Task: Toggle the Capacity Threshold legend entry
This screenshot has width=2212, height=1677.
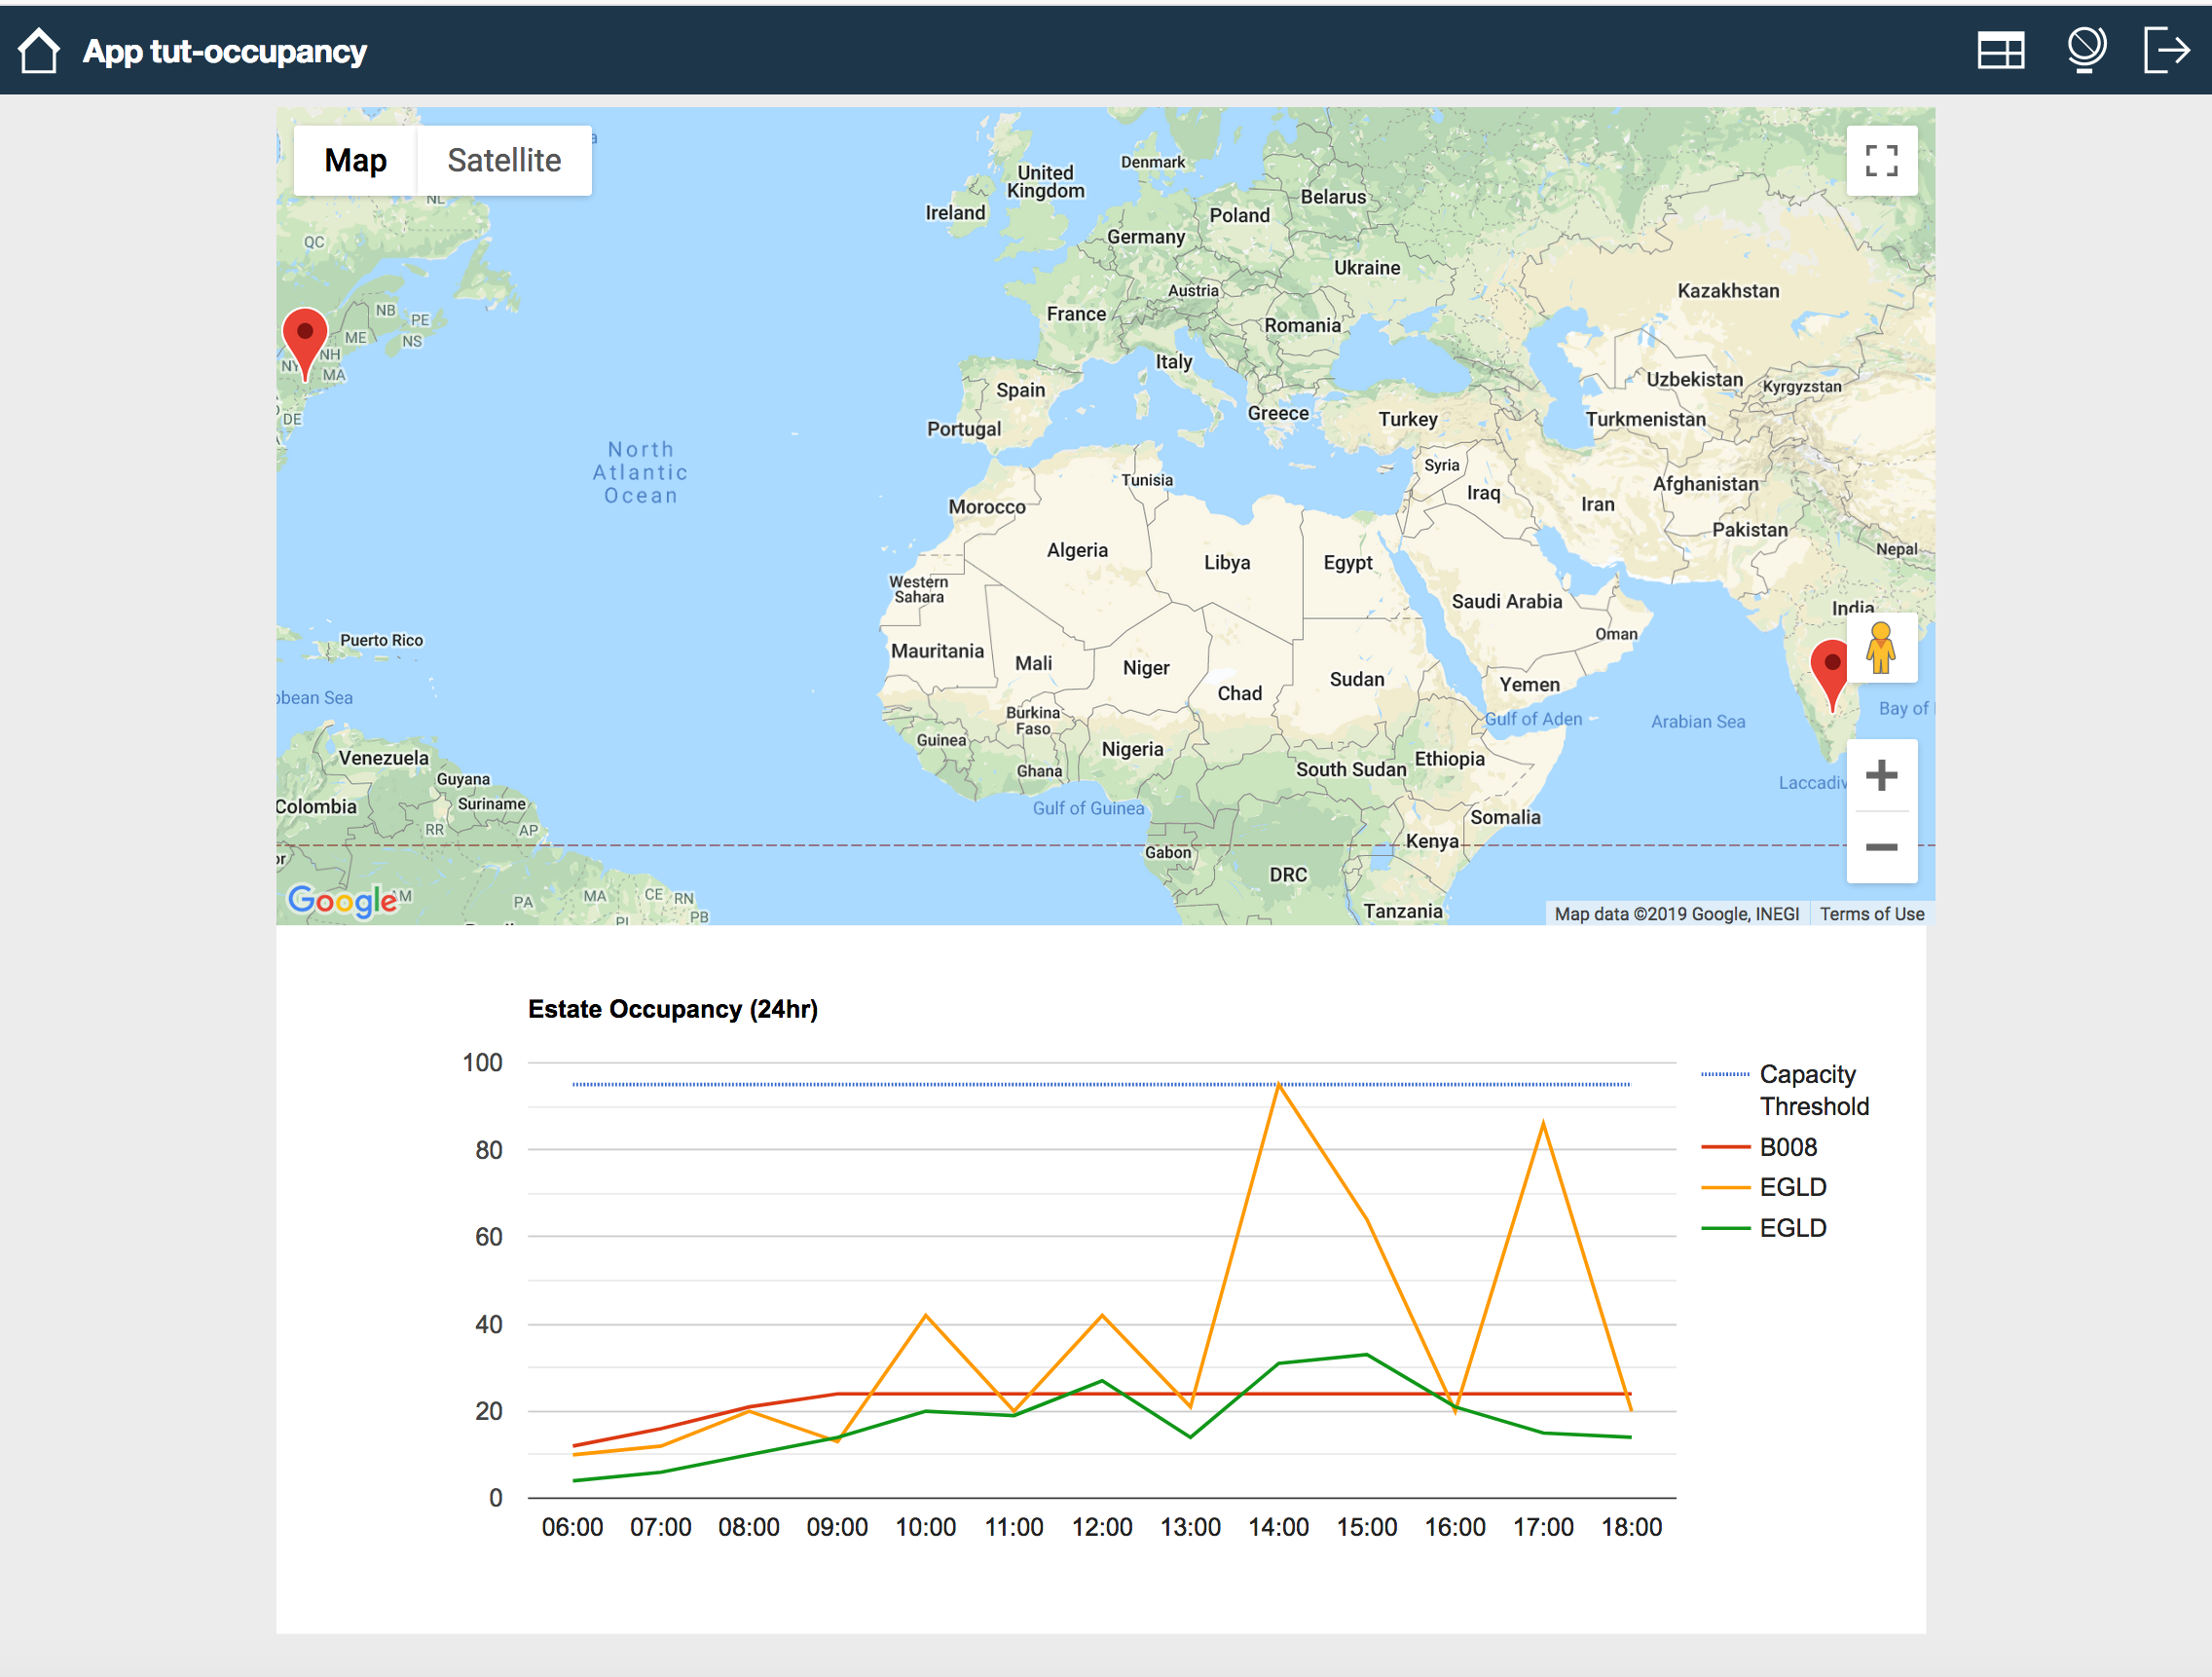Action: point(1808,1090)
